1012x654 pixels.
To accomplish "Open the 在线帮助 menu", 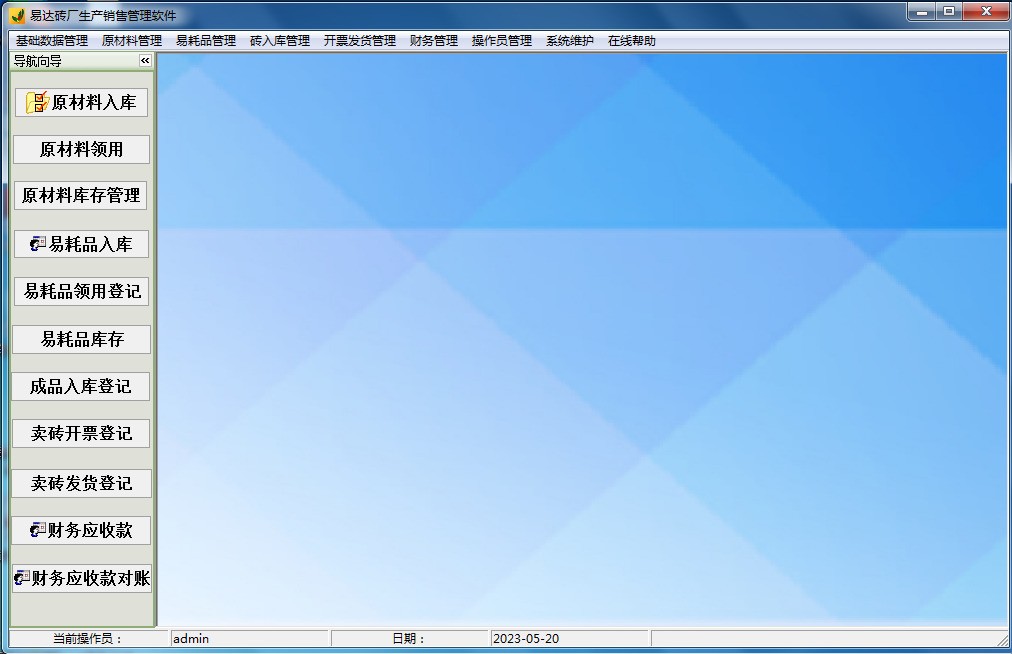I will click(x=631, y=41).
